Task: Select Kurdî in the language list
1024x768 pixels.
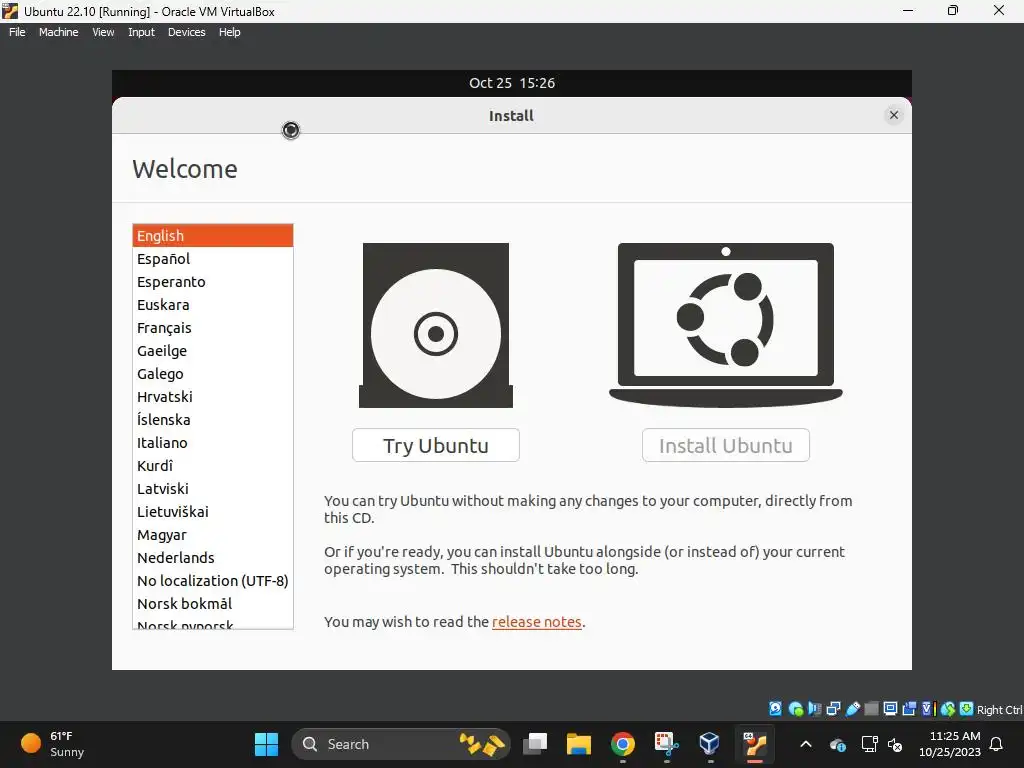Action: (x=213, y=466)
